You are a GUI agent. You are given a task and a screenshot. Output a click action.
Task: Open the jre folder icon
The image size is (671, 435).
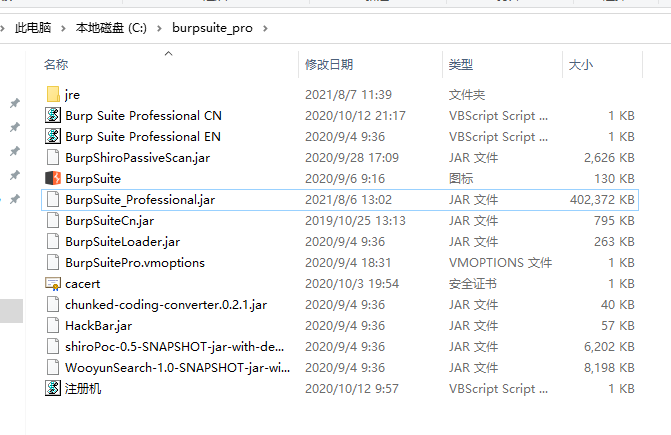(x=53, y=95)
